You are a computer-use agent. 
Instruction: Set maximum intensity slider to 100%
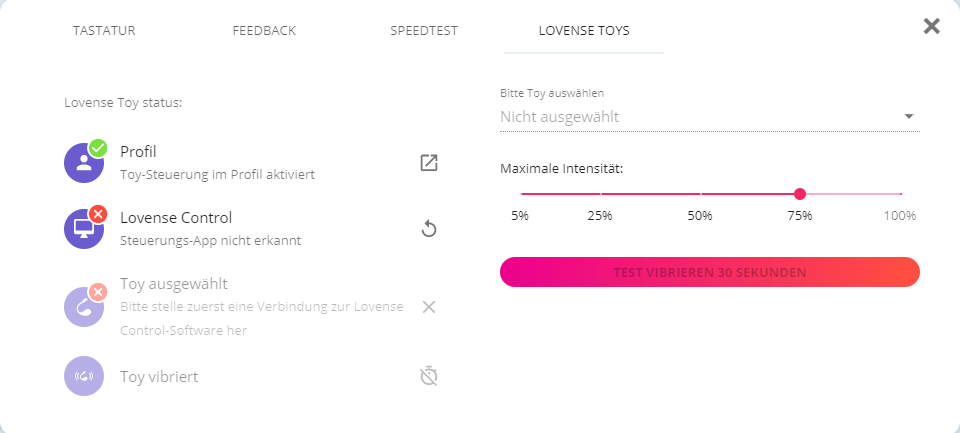(900, 194)
